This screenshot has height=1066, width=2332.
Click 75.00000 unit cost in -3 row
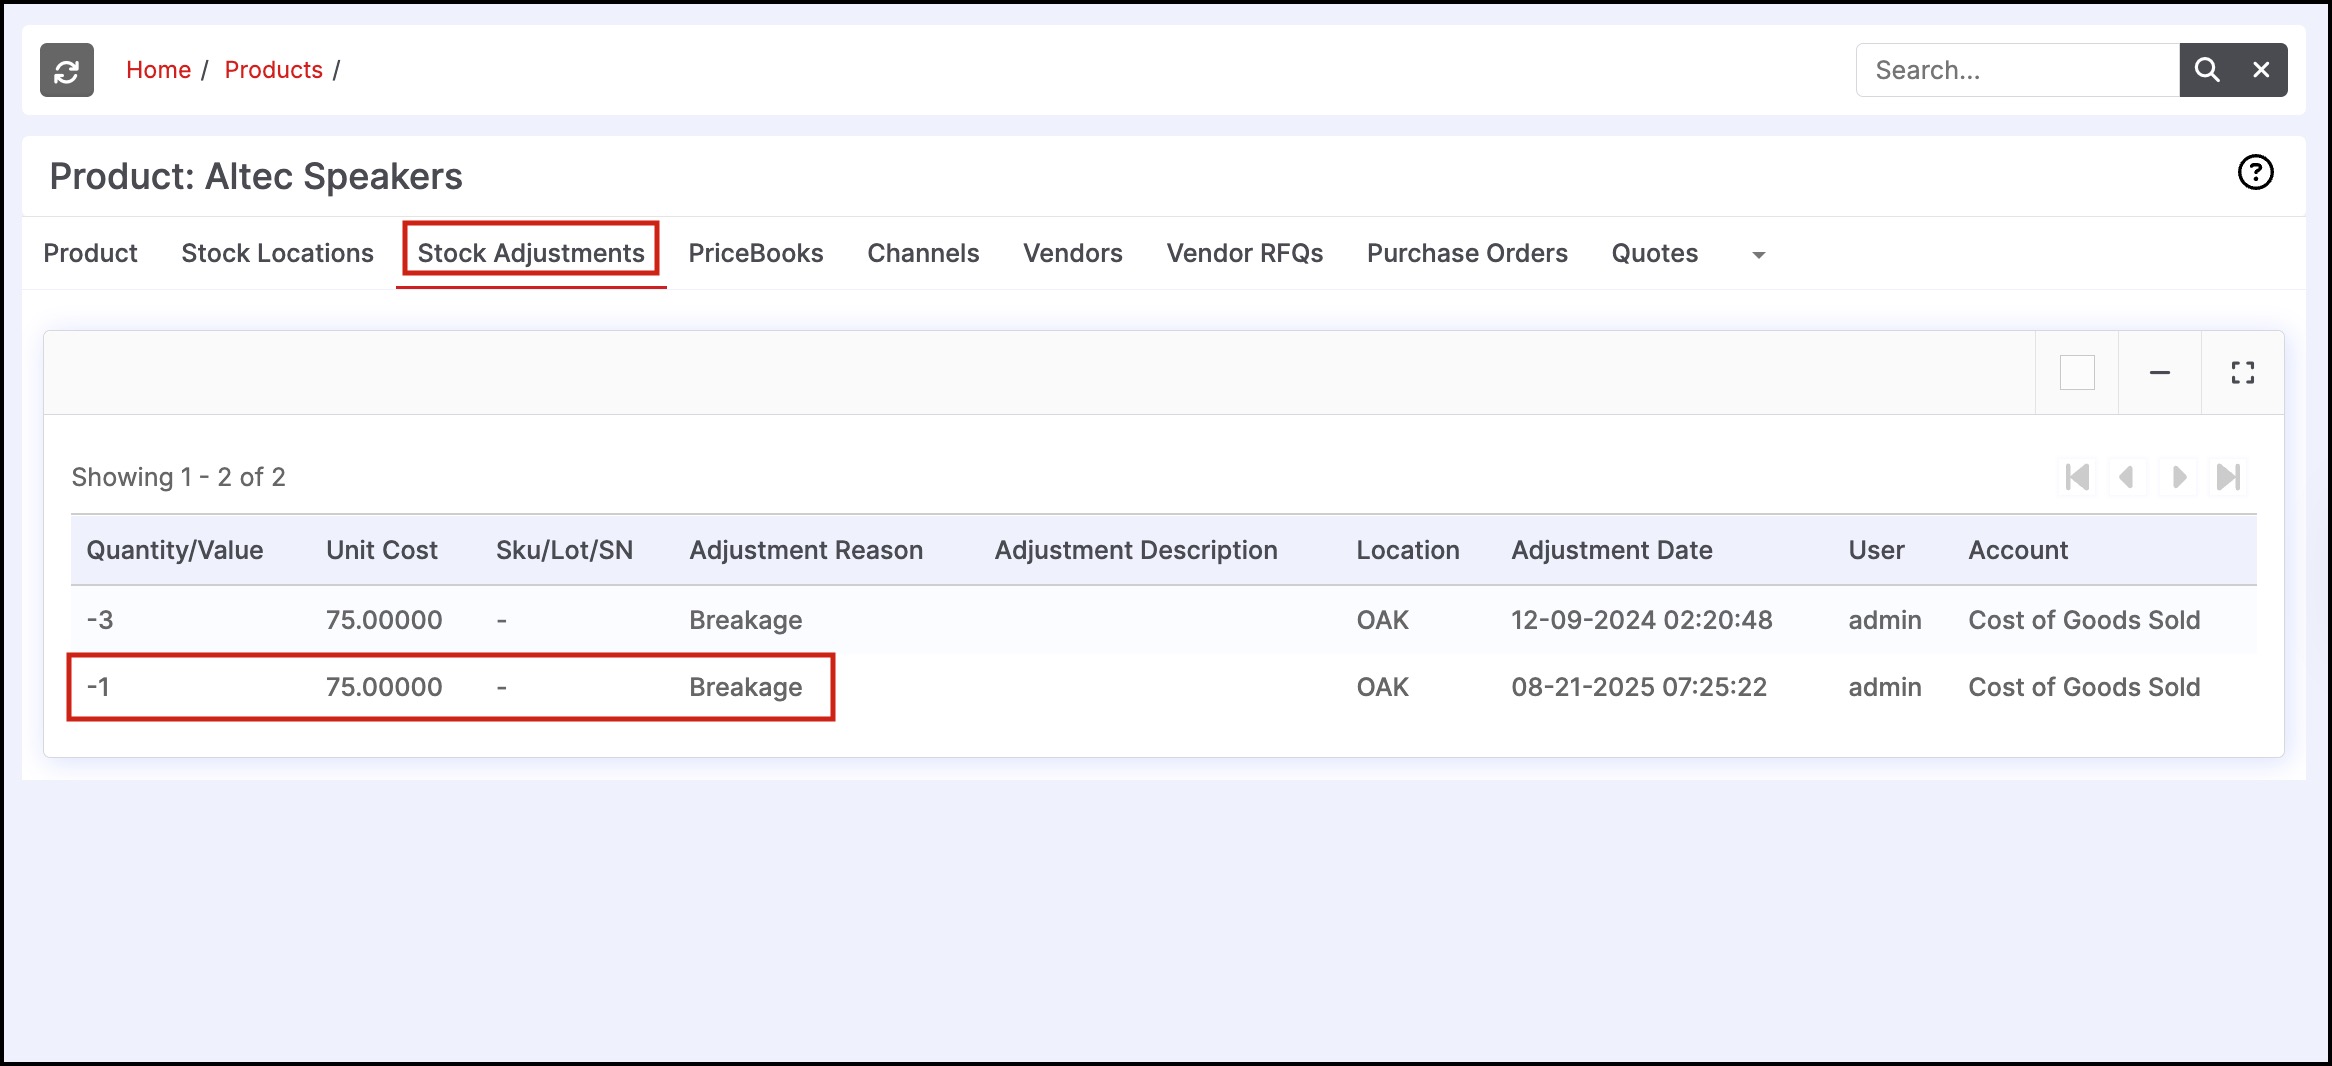384,620
